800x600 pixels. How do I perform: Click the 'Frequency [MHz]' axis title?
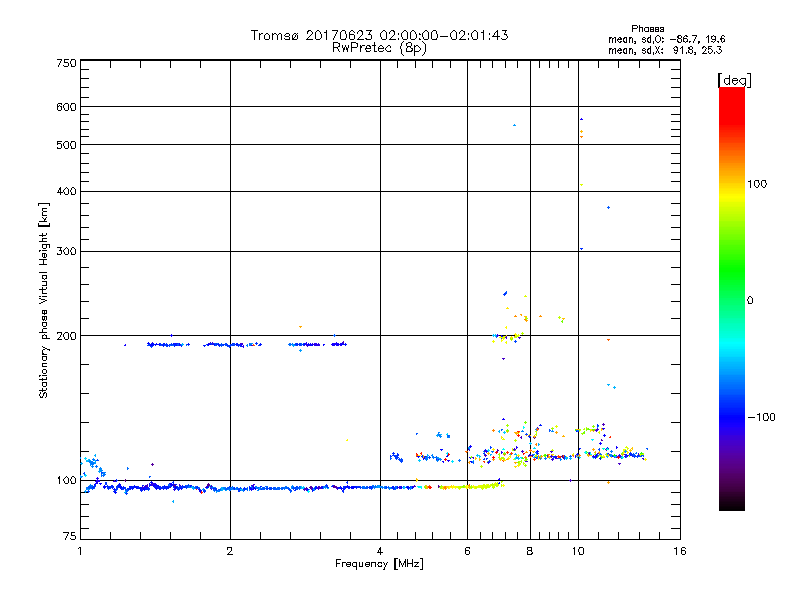click(x=379, y=564)
